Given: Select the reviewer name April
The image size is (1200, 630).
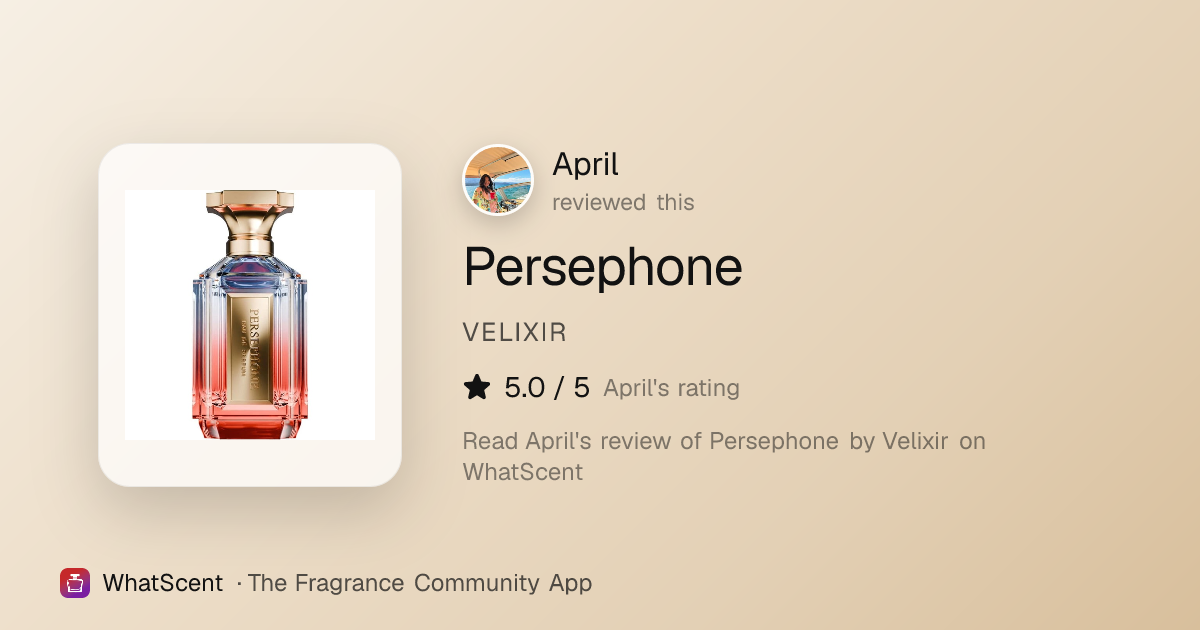Looking at the screenshot, I should pyautogui.click(x=585, y=164).
